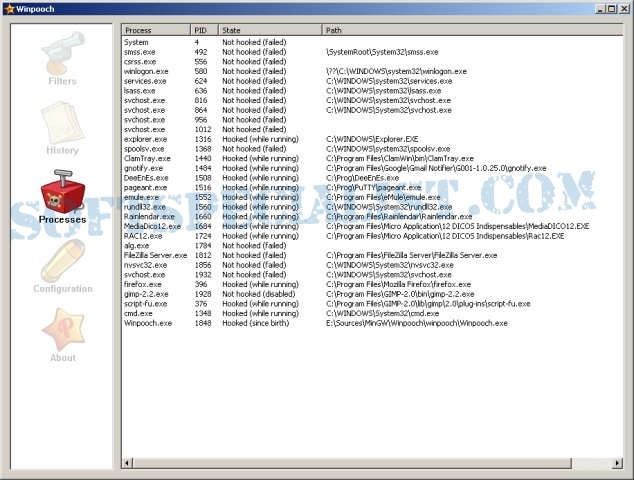
Task: Click the C:\WINDOWS\Explorer.EXE path
Action: point(372,139)
